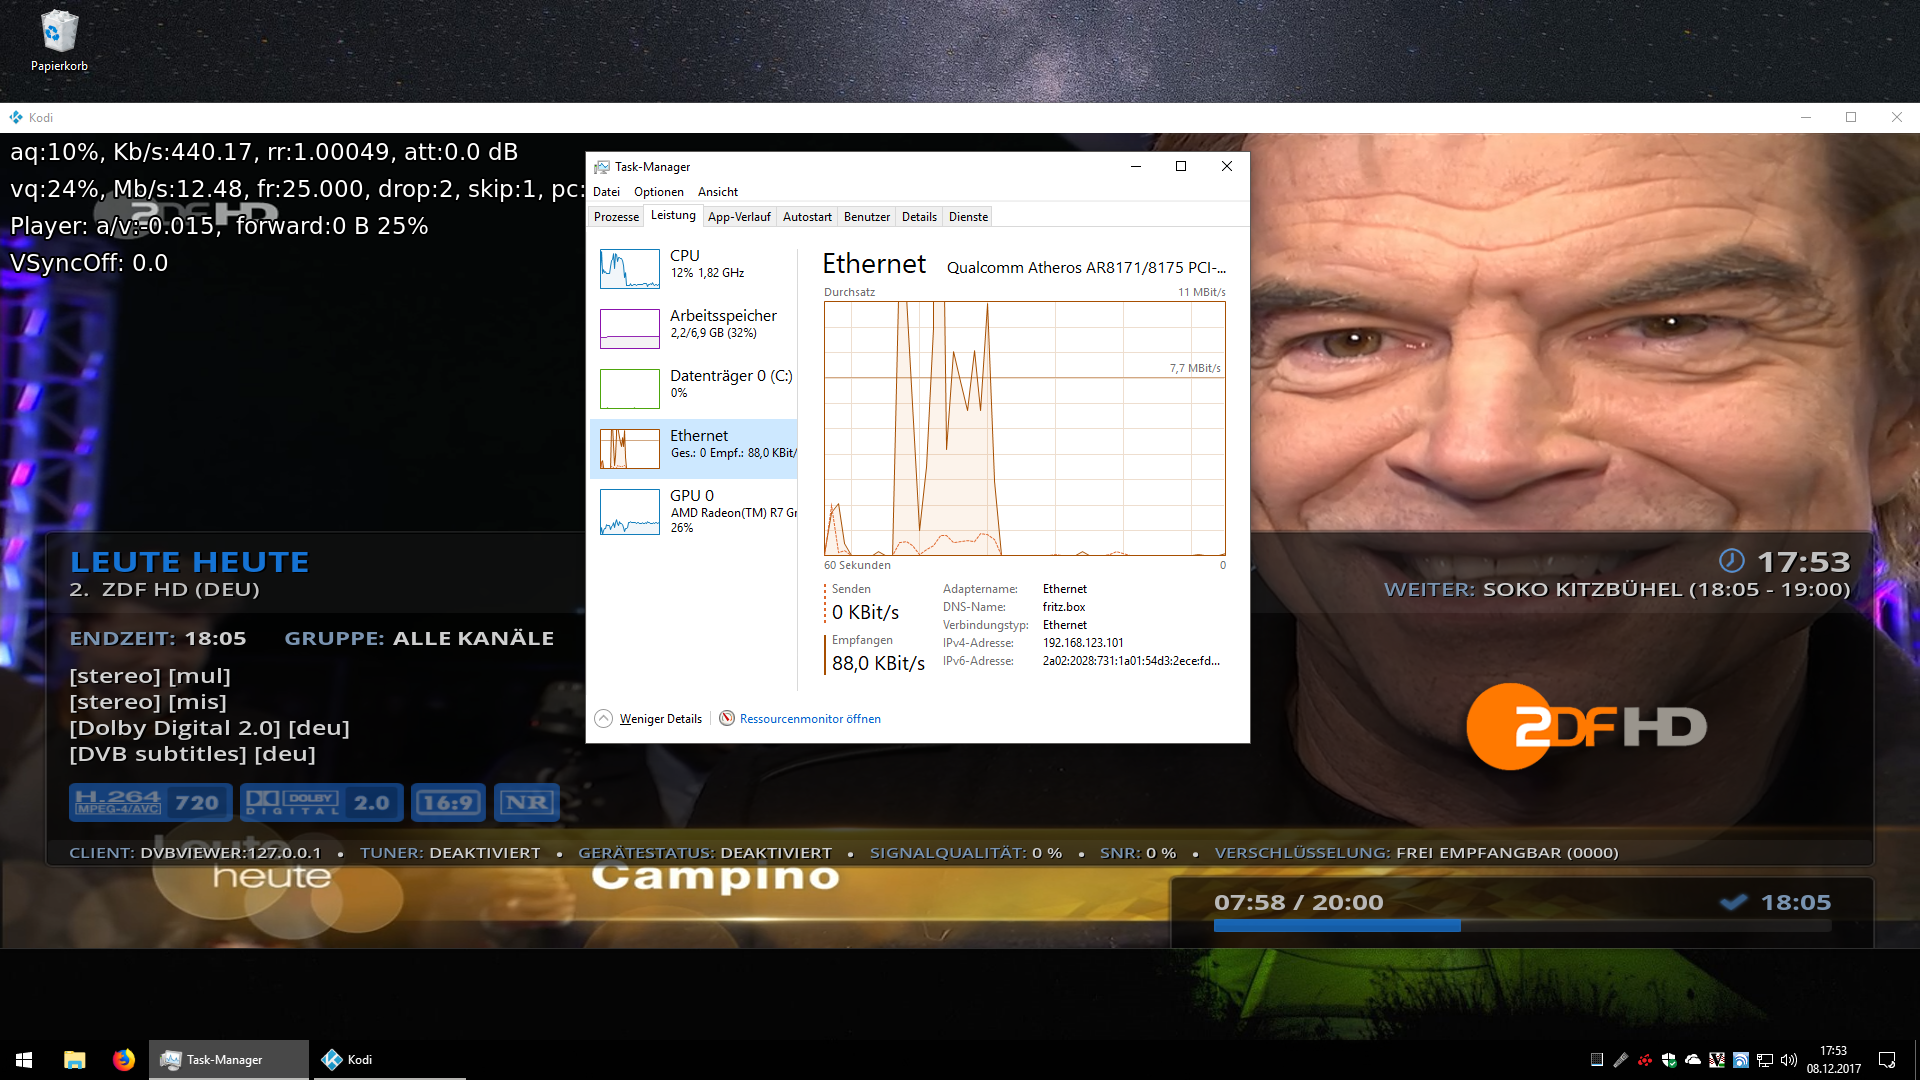1920x1080 pixels.
Task: Open the Papierkorb desktop icon
Action: tap(59, 42)
